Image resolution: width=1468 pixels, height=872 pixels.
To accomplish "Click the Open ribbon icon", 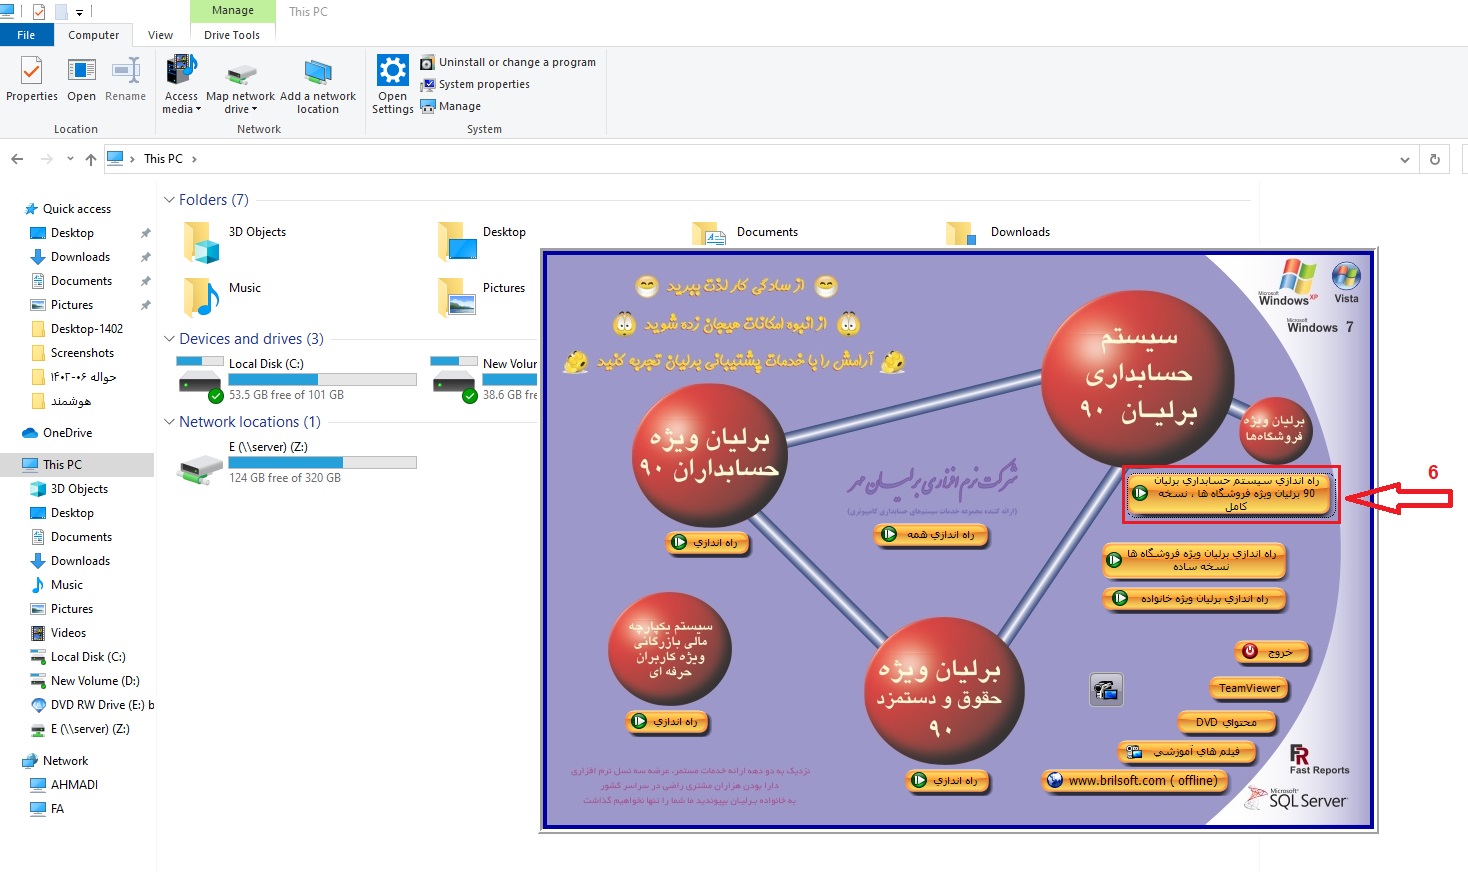I will coord(81,79).
